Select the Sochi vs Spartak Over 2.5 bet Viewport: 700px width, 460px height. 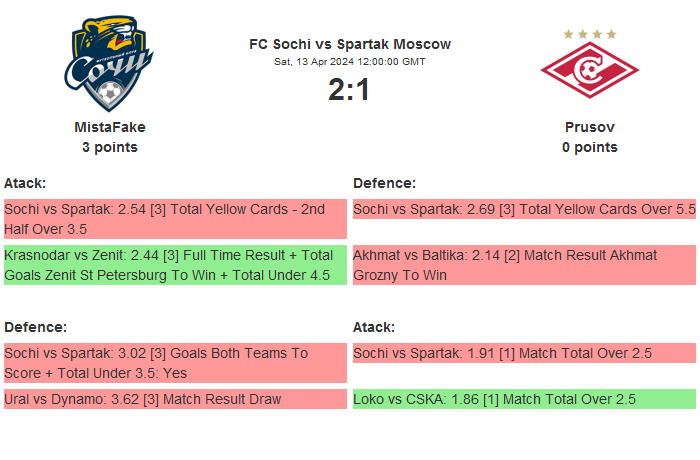tap(524, 353)
